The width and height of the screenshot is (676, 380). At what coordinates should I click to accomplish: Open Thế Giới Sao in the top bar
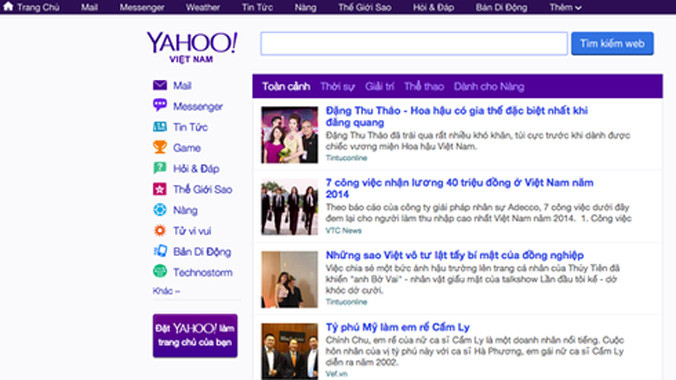click(365, 7)
